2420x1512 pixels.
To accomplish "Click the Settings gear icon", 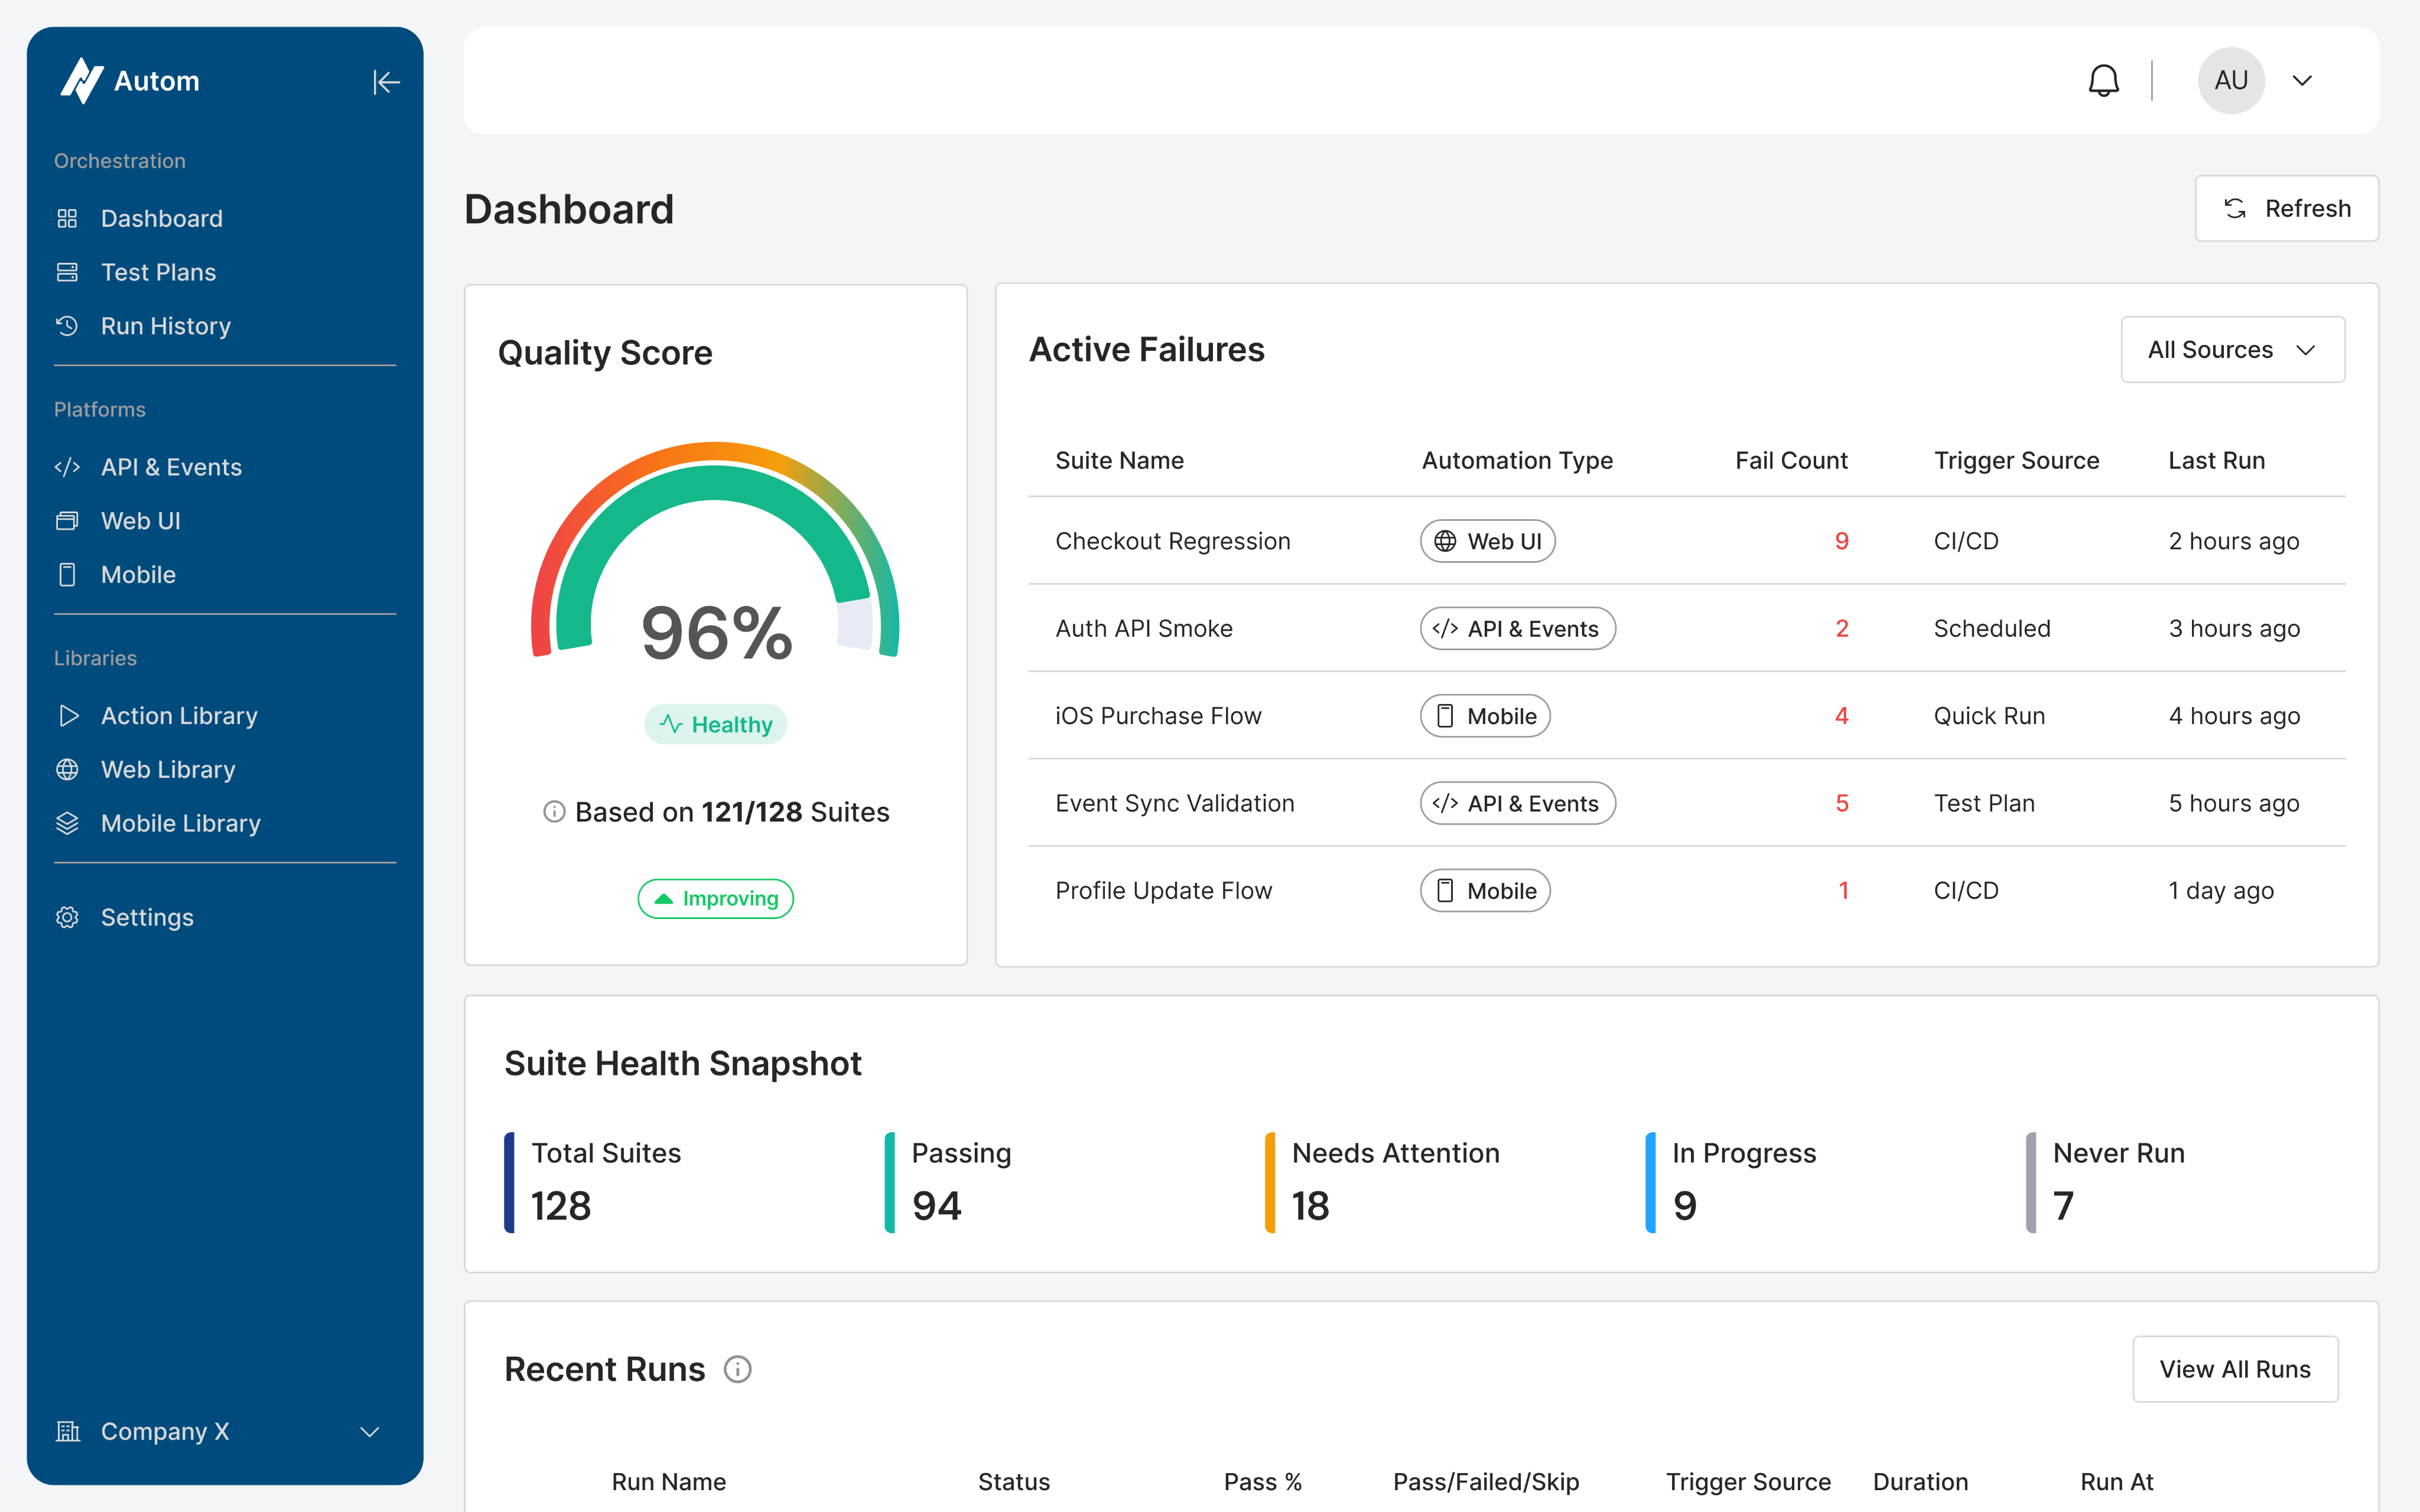I will tap(67, 917).
